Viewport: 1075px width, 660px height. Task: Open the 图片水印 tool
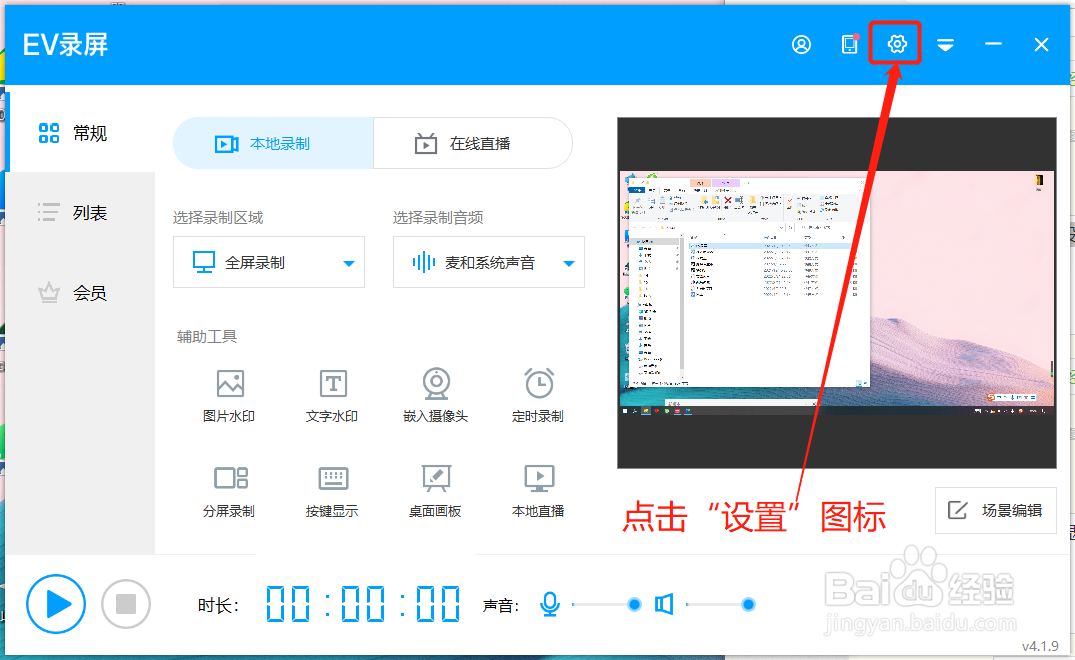[x=229, y=395]
